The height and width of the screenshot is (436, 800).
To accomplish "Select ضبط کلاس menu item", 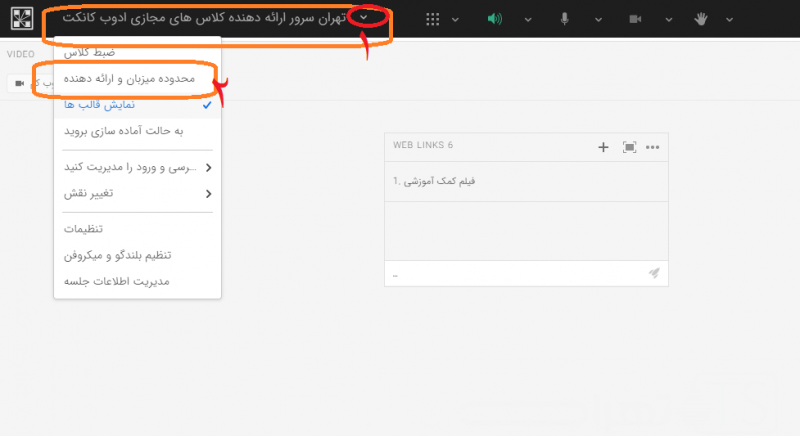I will tap(137, 52).
